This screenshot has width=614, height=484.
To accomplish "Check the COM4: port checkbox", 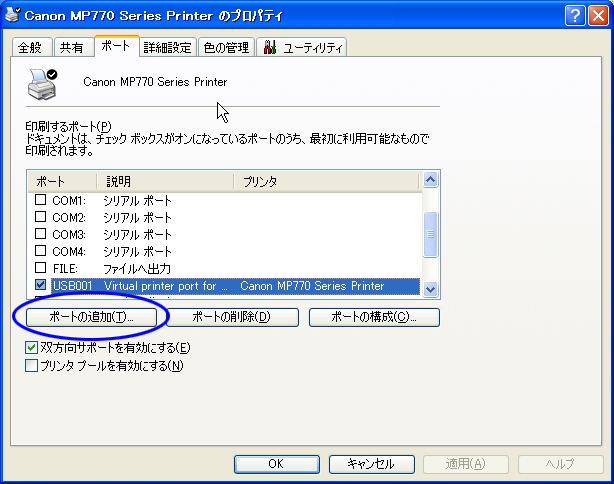I will click(x=40, y=251).
